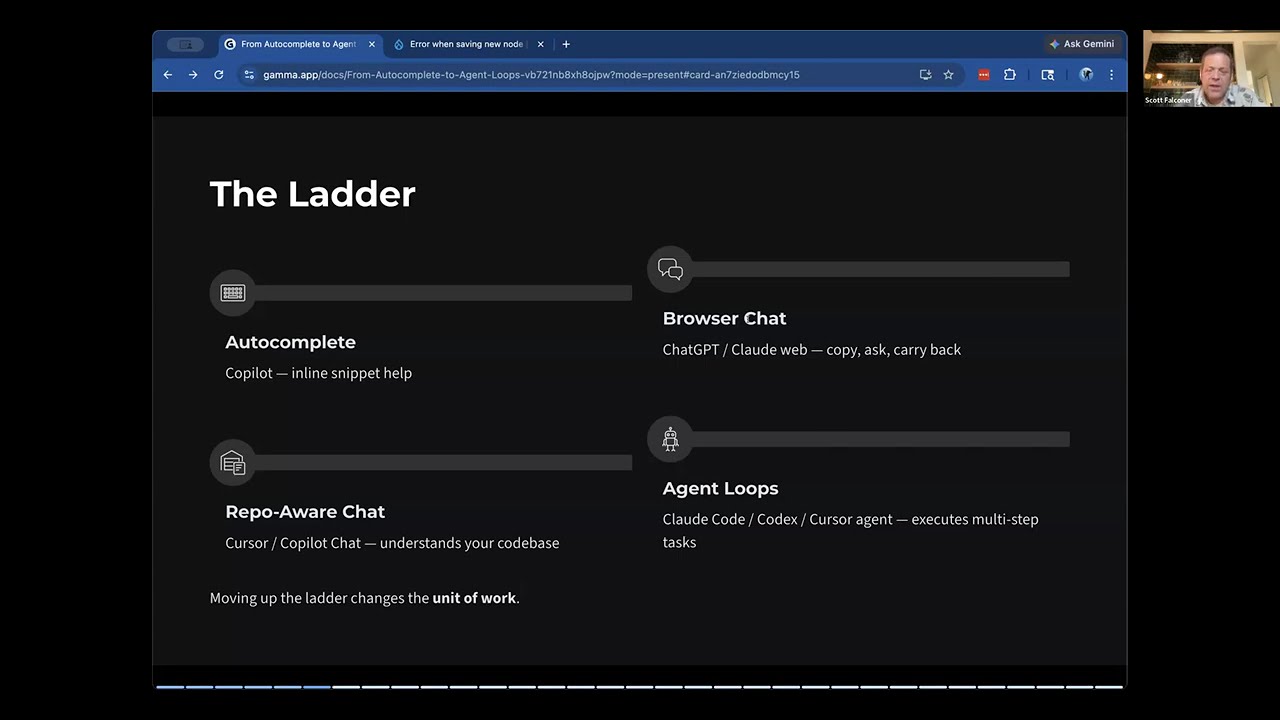Click the Repo-Aware Chat document icon
Image resolution: width=1280 pixels, height=720 pixels.
[x=233, y=463]
